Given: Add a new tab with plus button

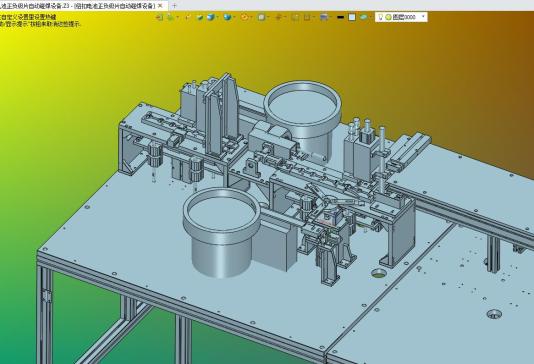Looking at the screenshot, I should (174, 6).
